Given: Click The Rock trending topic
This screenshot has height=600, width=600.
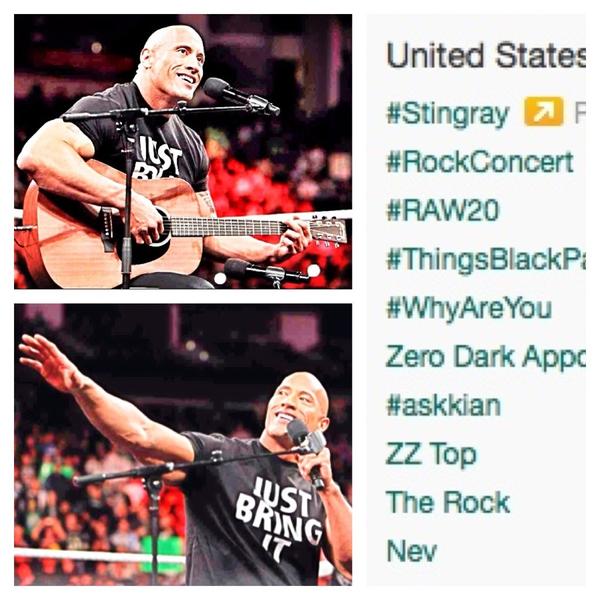Looking at the screenshot, I should [x=448, y=502].
